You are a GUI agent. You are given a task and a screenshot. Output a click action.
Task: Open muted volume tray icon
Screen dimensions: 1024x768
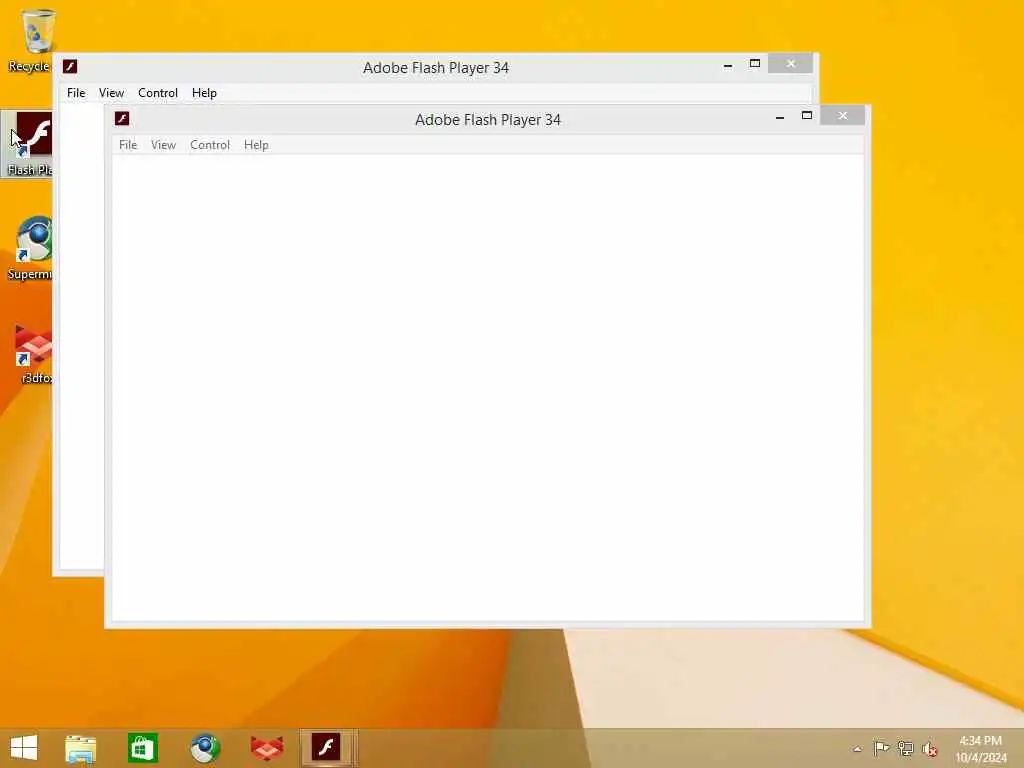(x=930, y=749)
